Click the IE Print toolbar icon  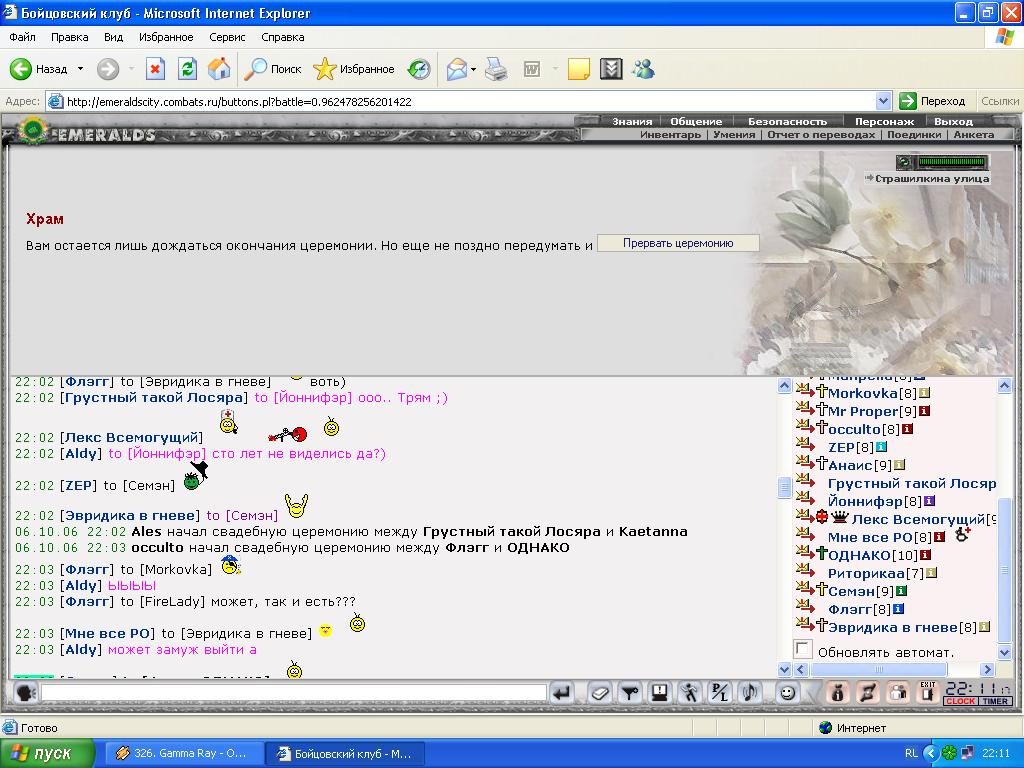click(496, 69)
